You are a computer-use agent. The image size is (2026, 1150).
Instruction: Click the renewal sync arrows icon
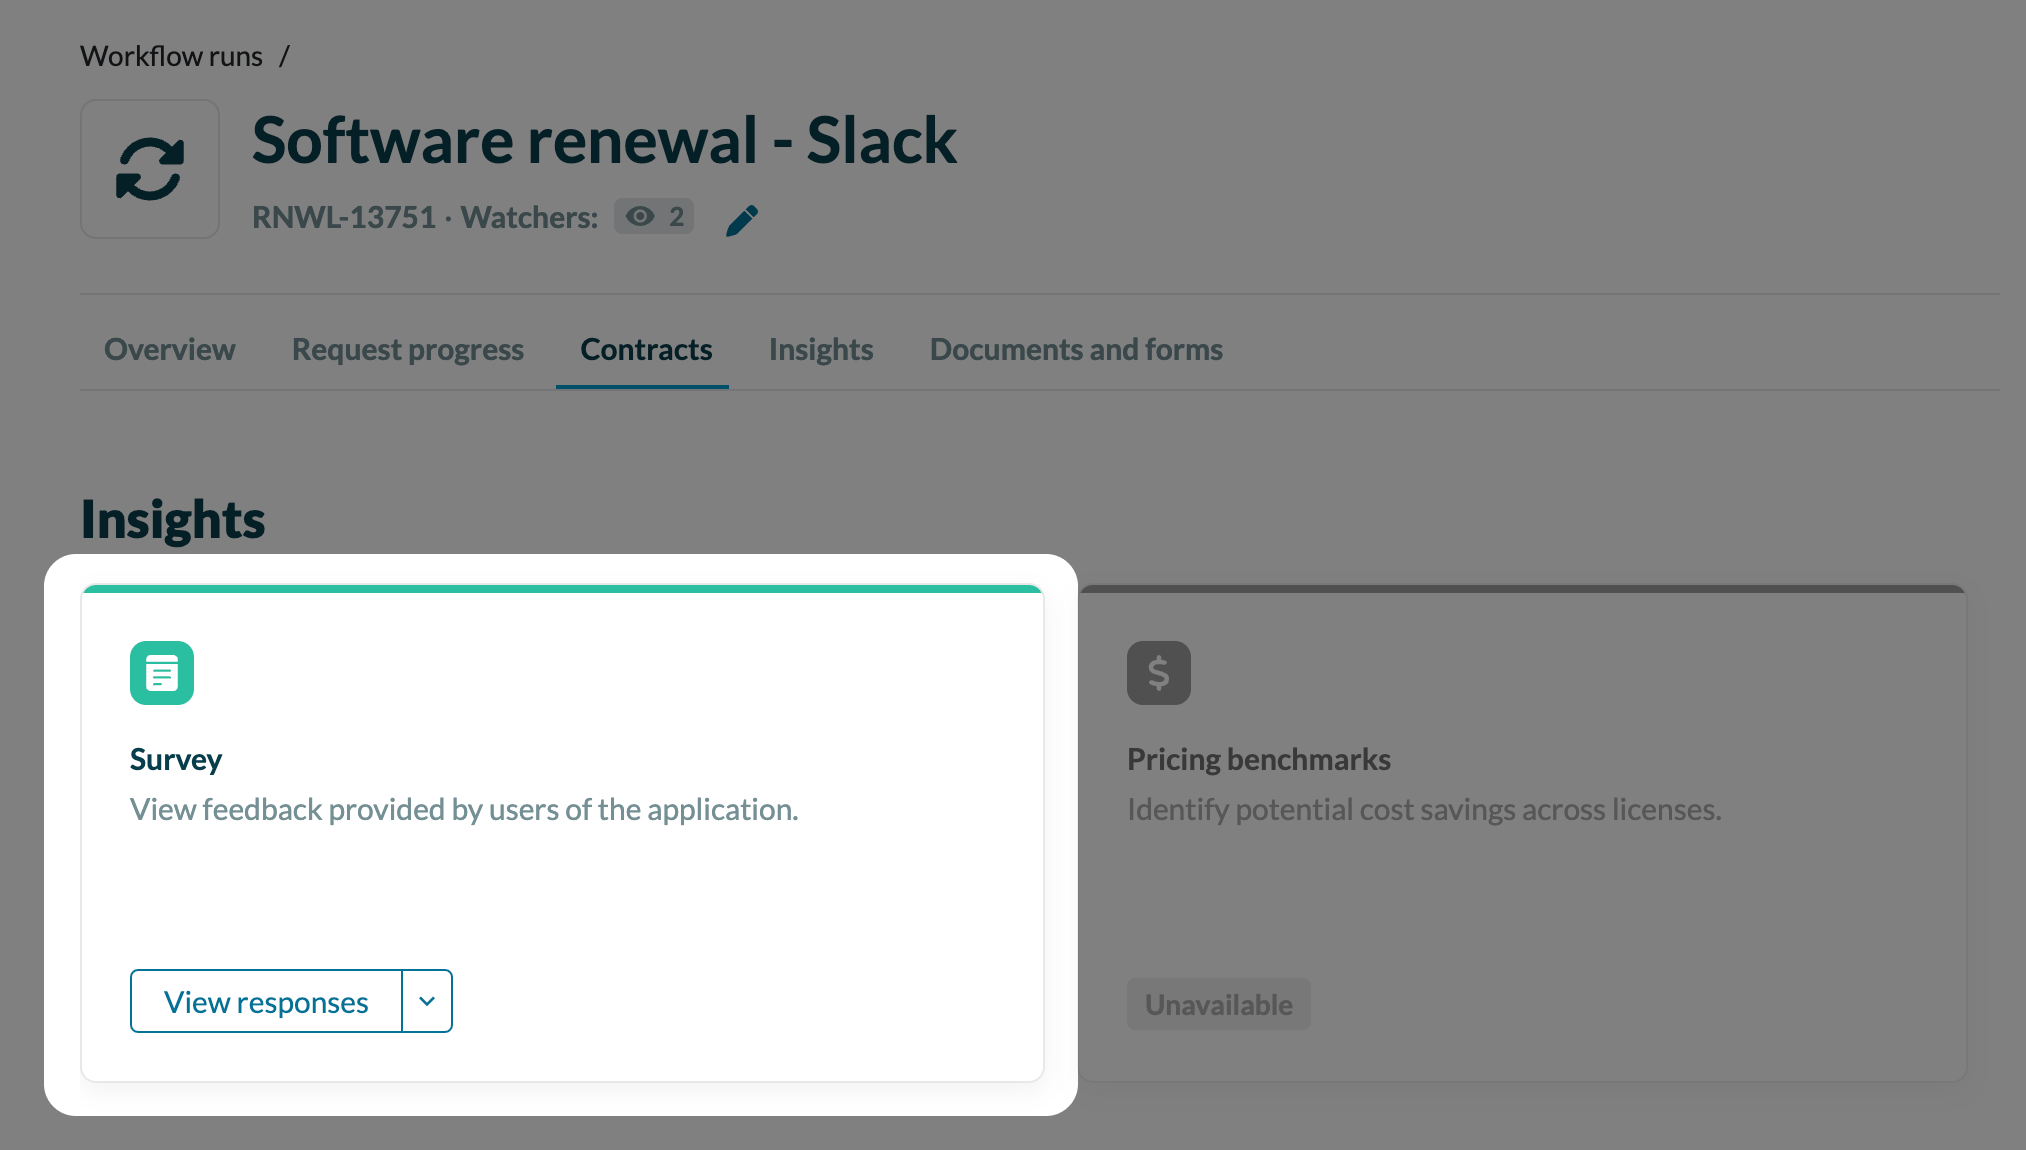[150, 169]
